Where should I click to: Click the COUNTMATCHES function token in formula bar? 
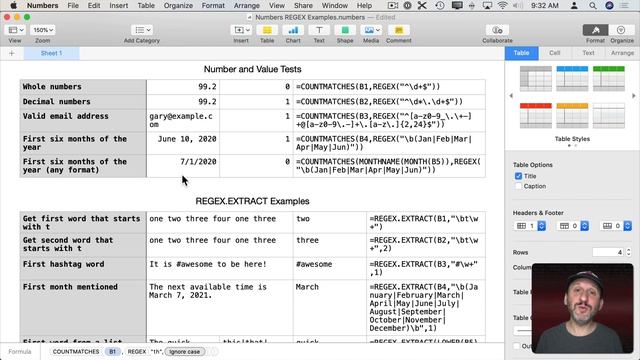click(76, 351)
